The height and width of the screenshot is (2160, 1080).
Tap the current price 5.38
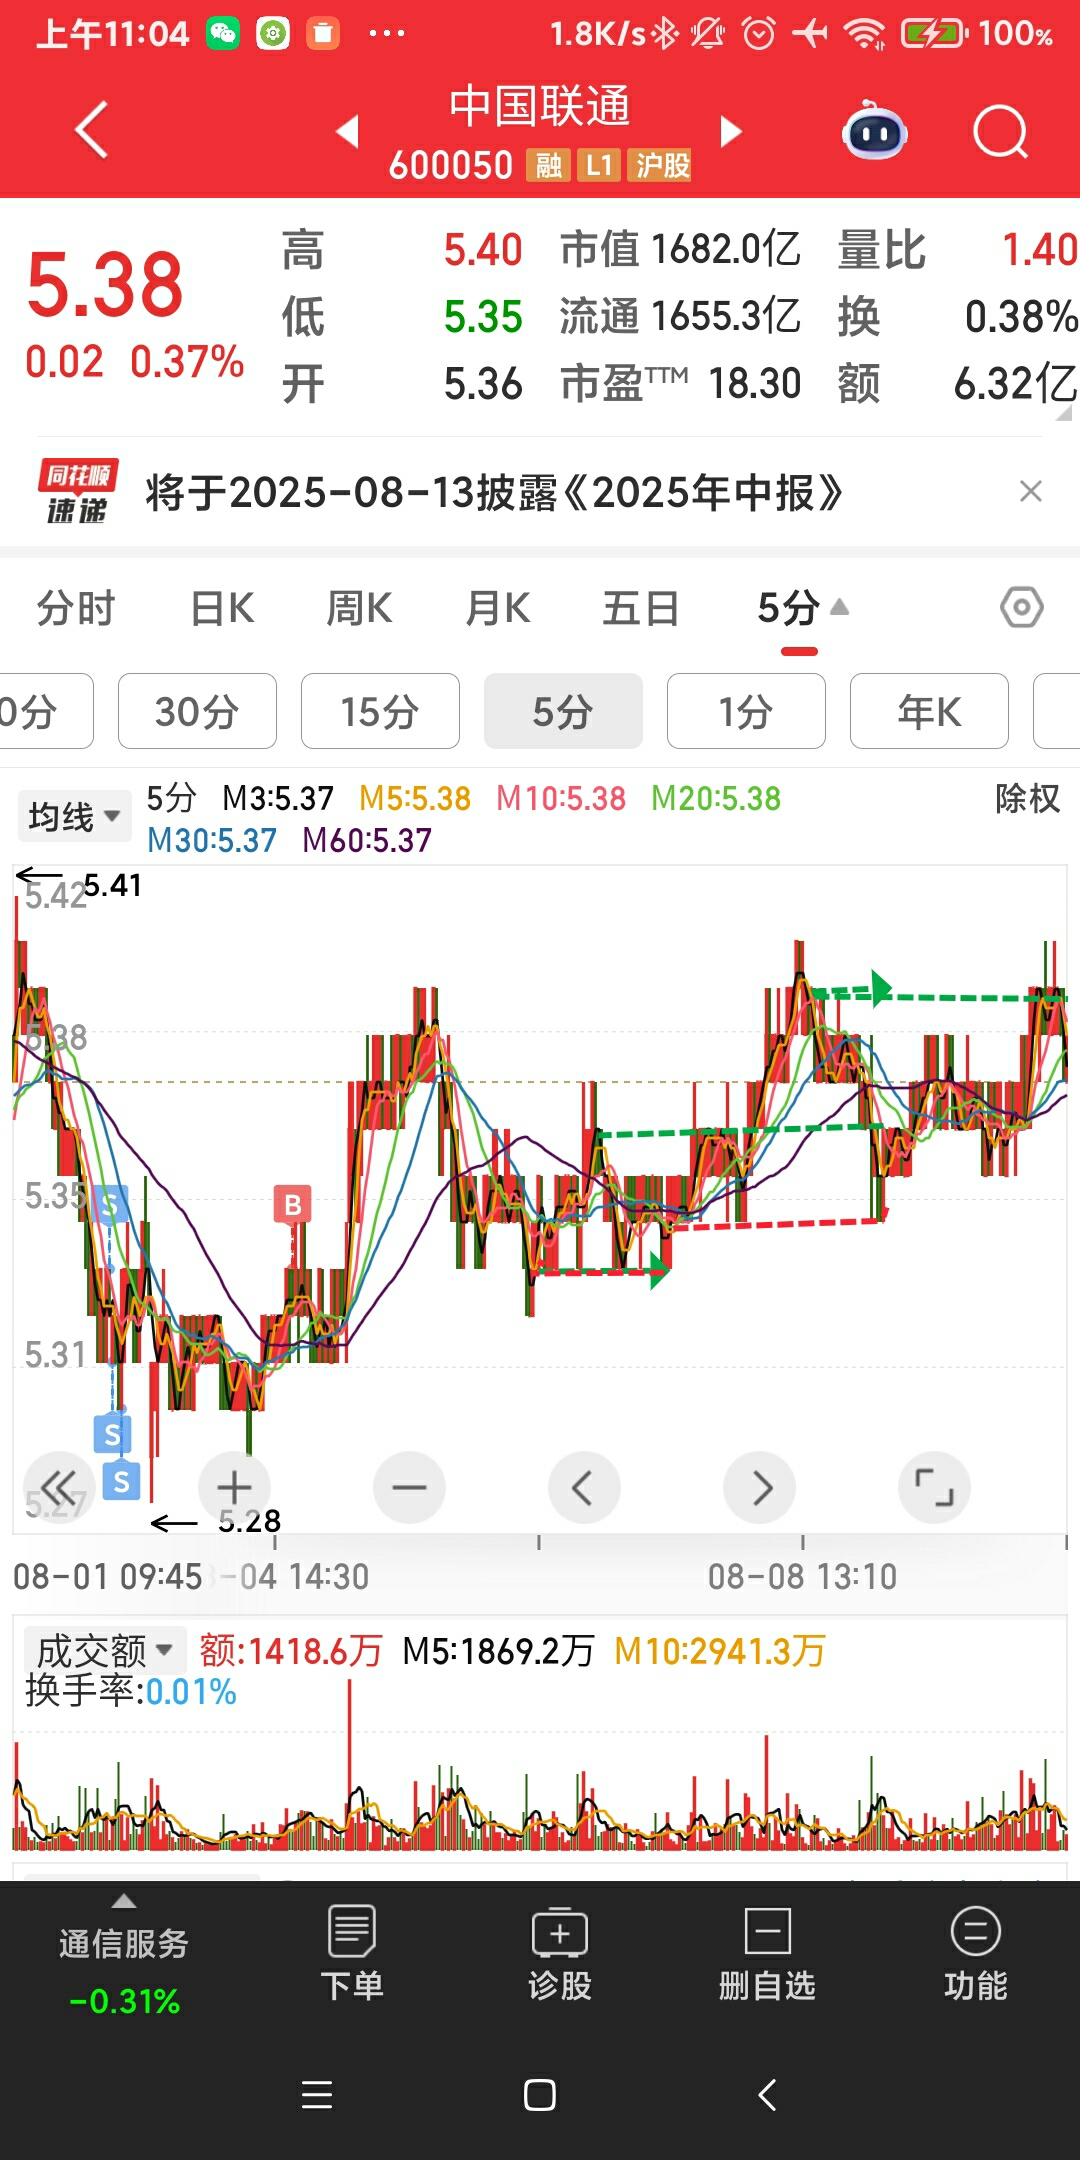(105, 284)
